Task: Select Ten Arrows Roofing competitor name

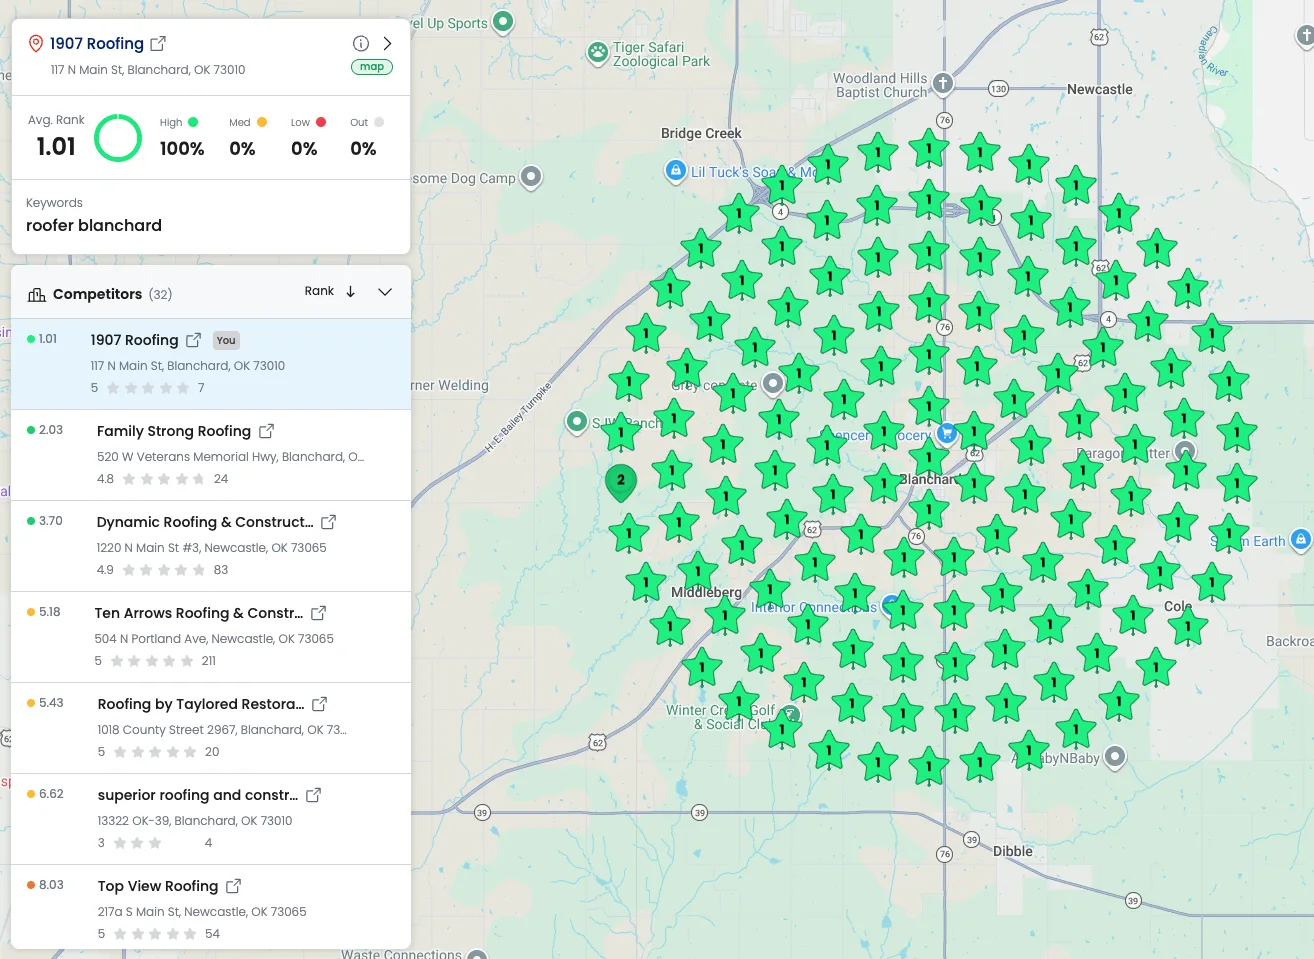Action: click(199, 613)
